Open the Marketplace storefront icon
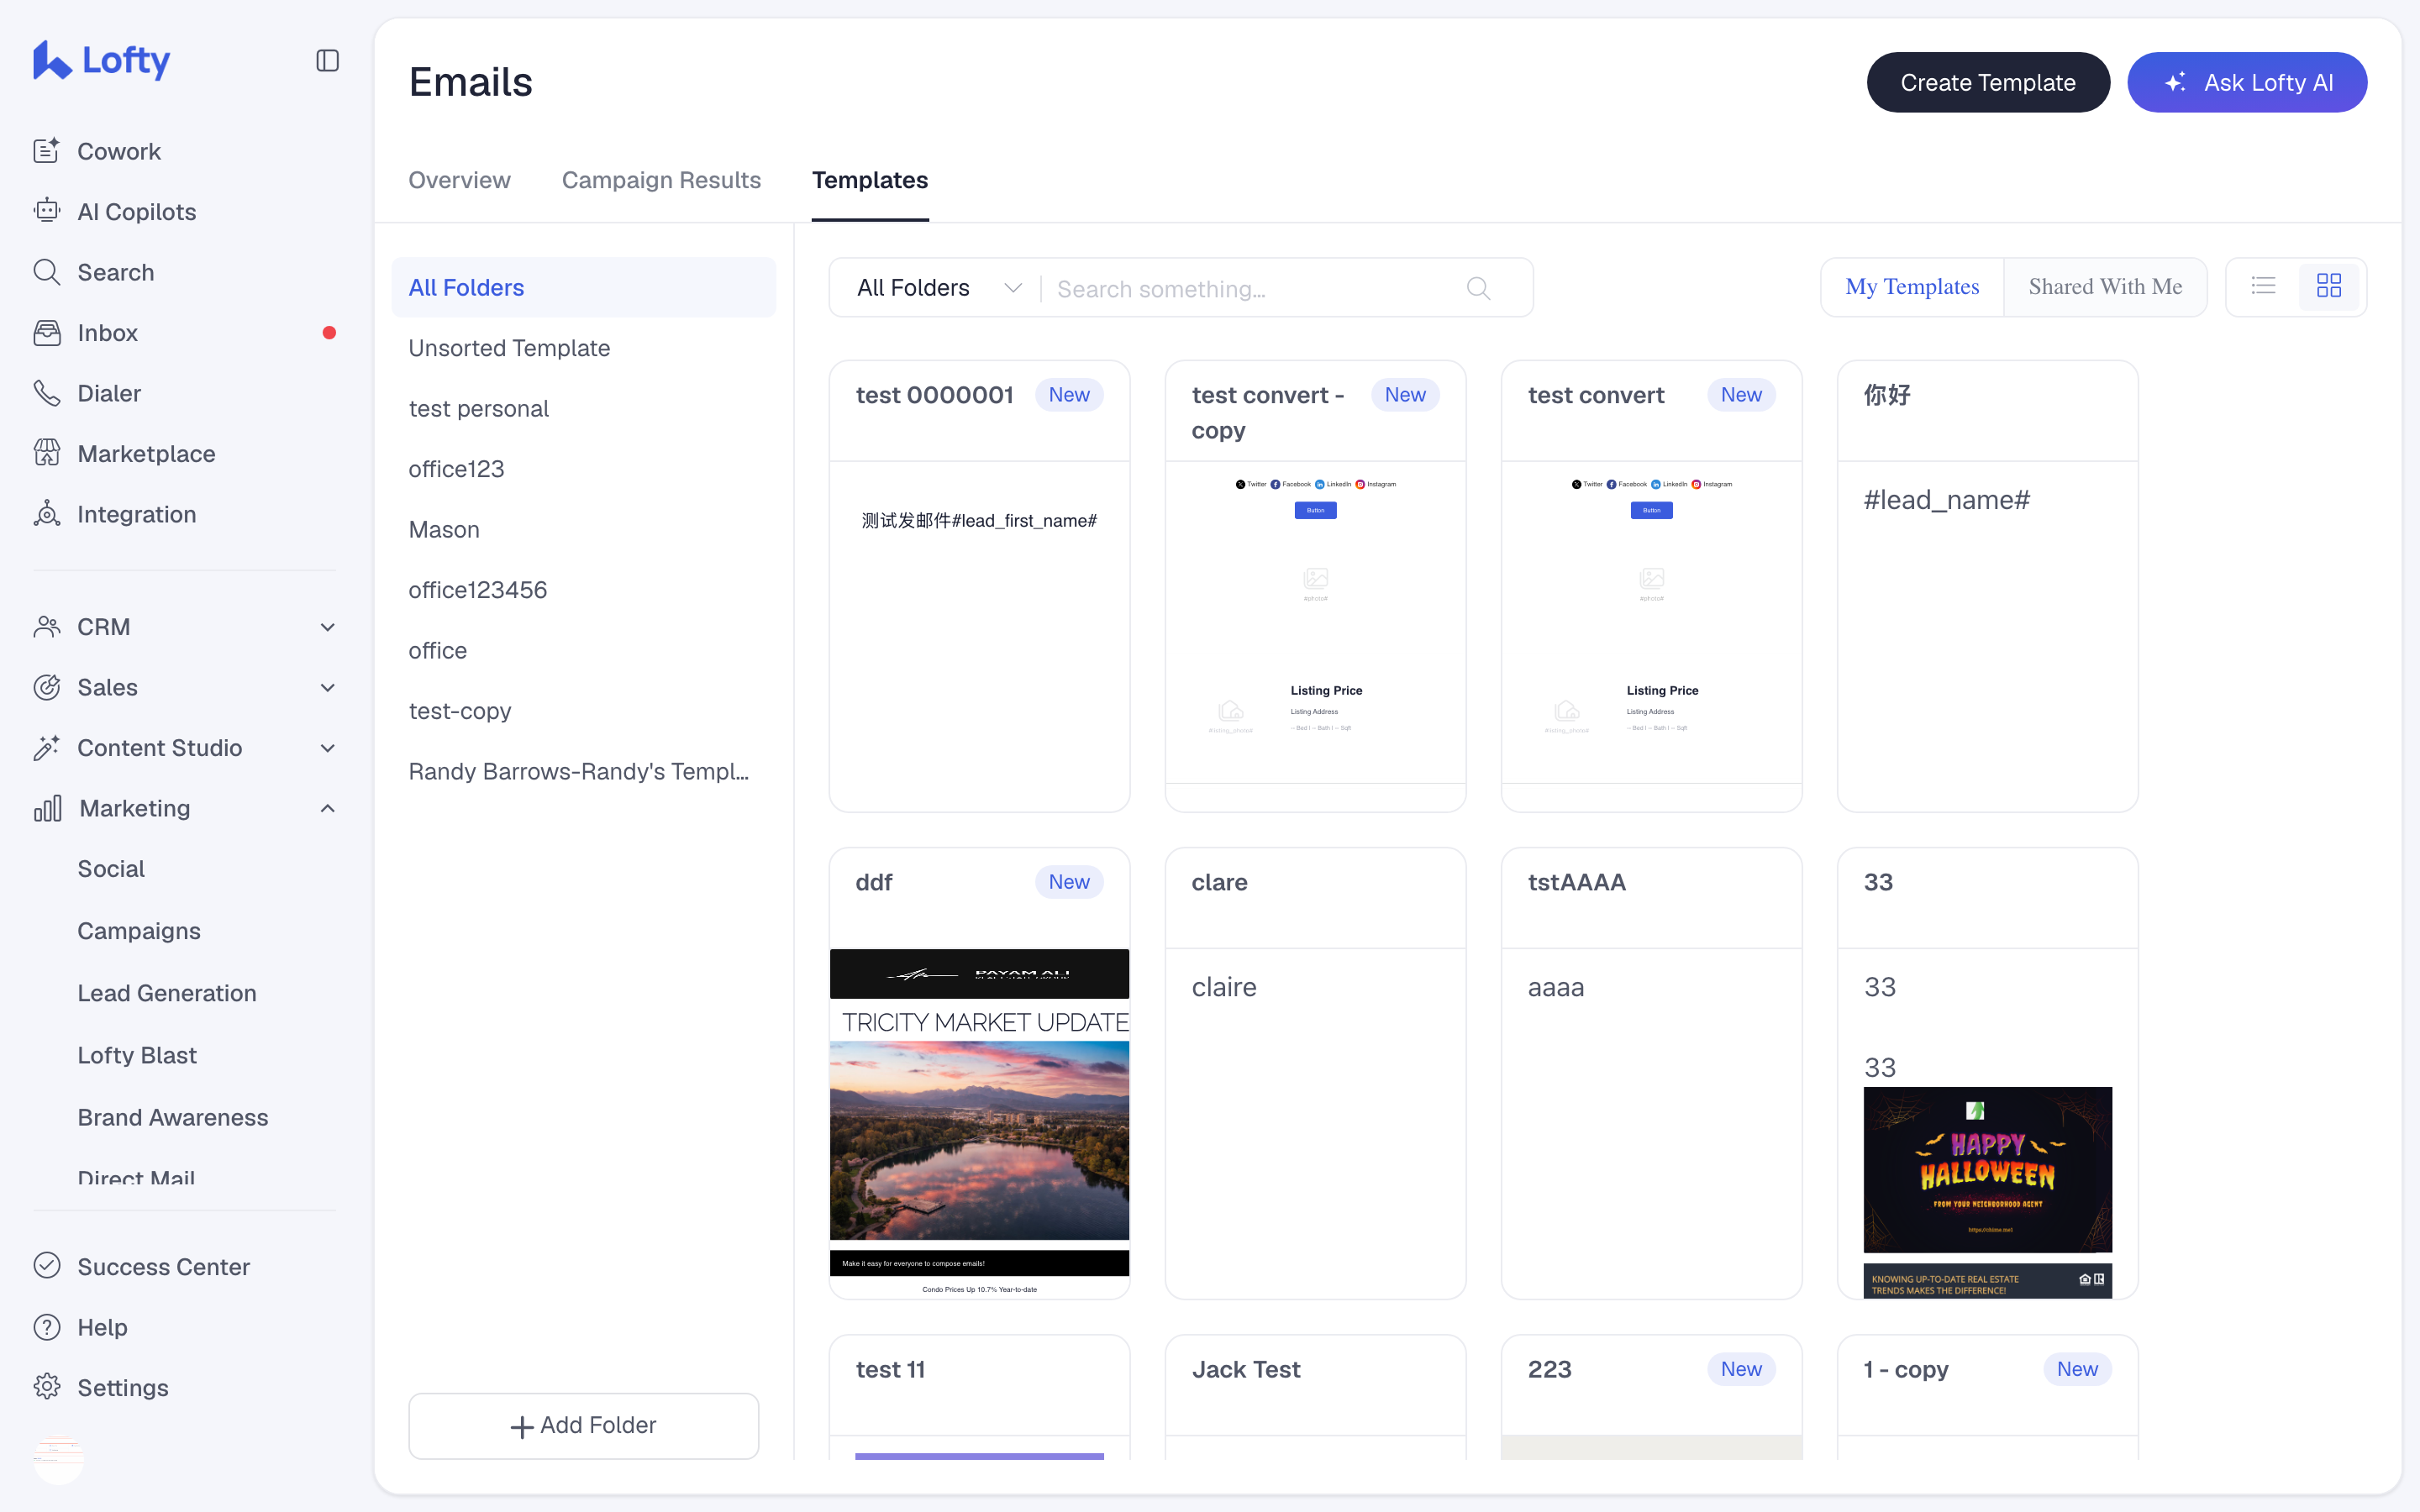Screen dimensions: 2420x1512 click(47, 453)
